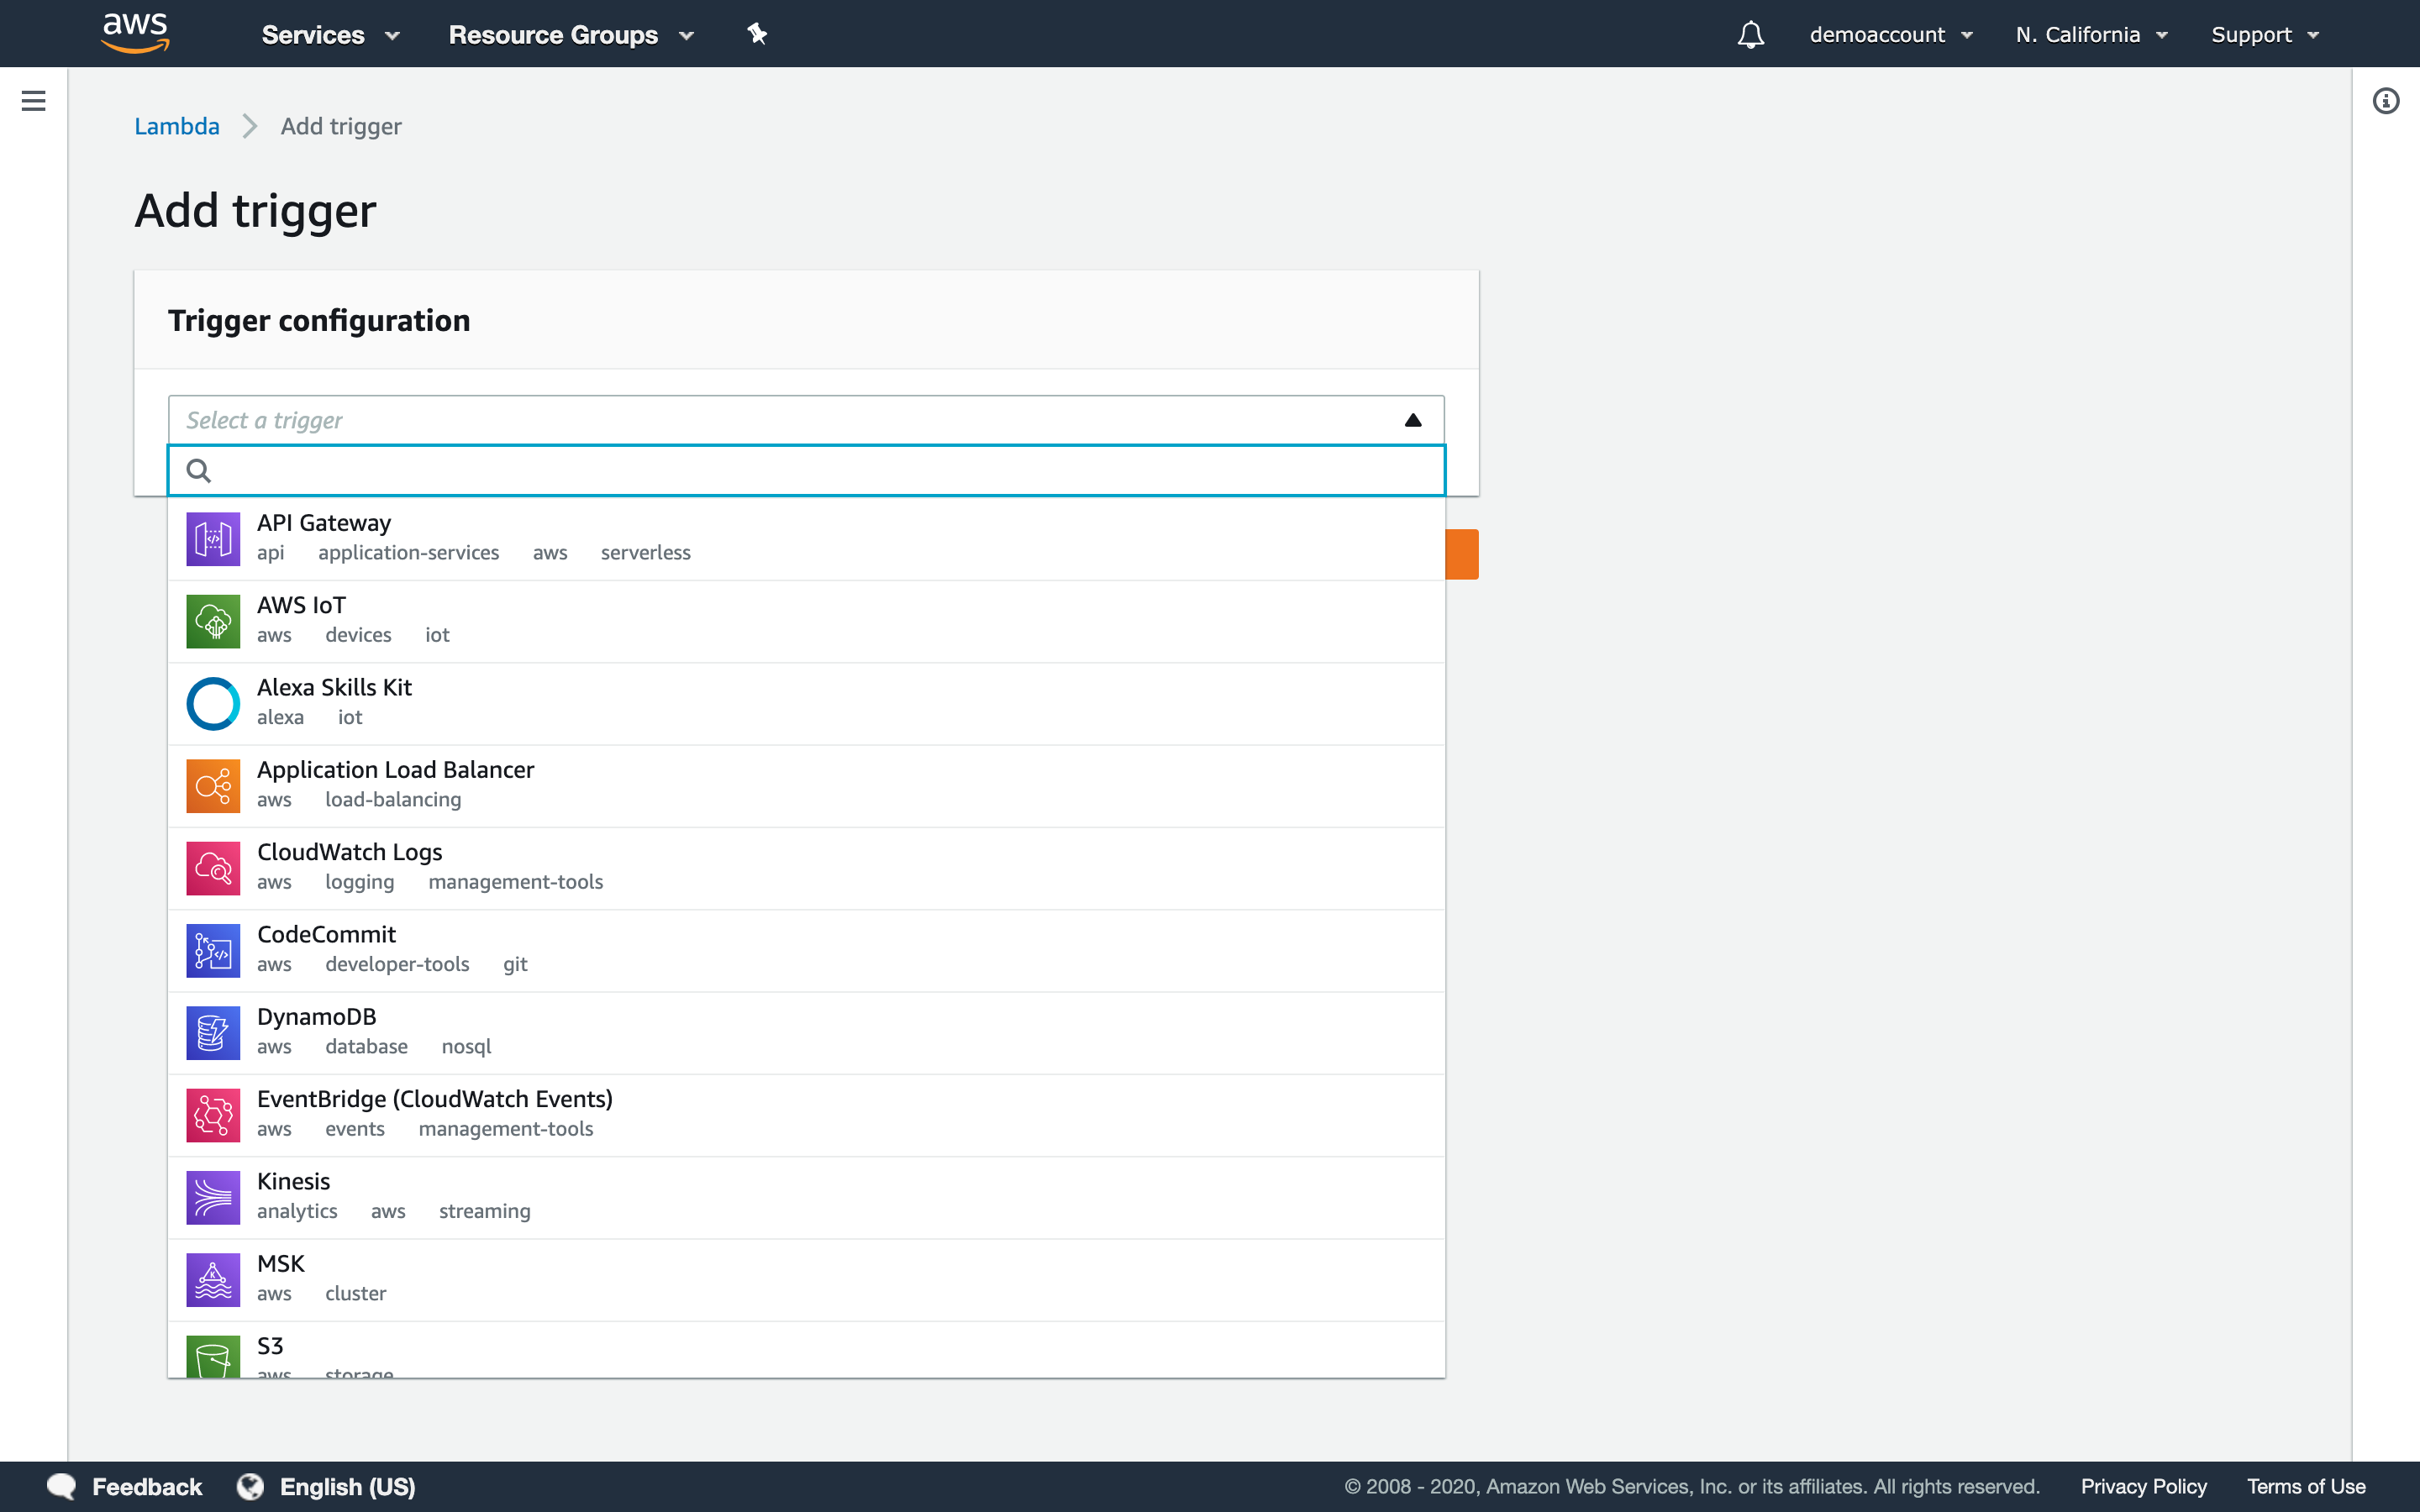The image size is (2420, 1512).
Task: Open the N. California region selector
Action: [2092, 35]
